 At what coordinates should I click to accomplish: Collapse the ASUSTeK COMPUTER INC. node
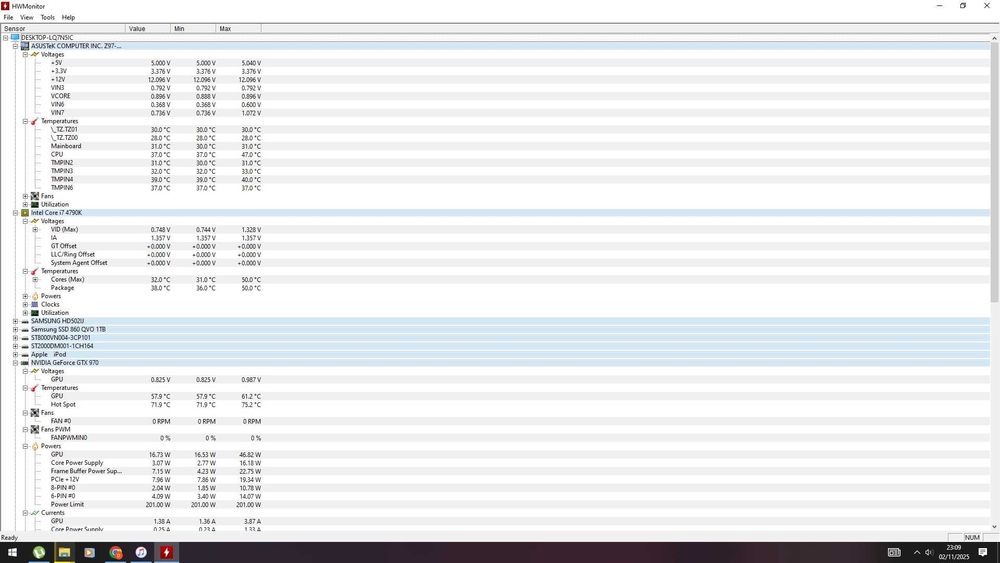click(15, 46)
